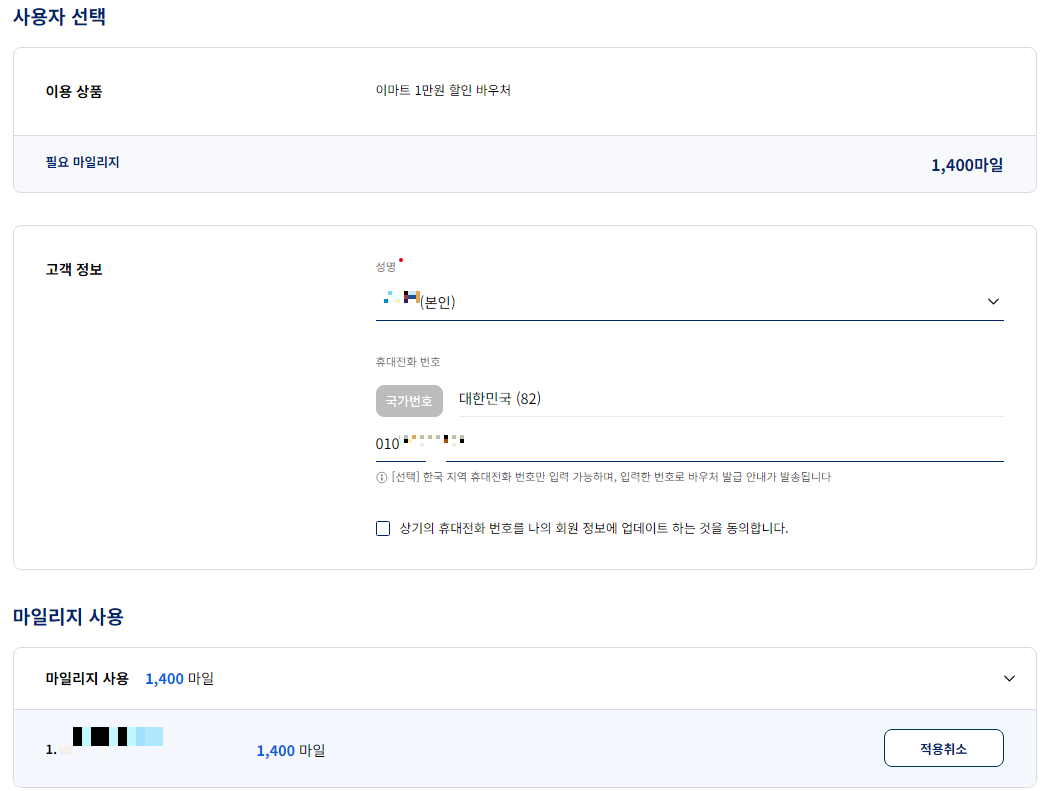This screenshot has height=791, width=1051.
Task: Click the 국가번호 button
Action: [409, 401]
